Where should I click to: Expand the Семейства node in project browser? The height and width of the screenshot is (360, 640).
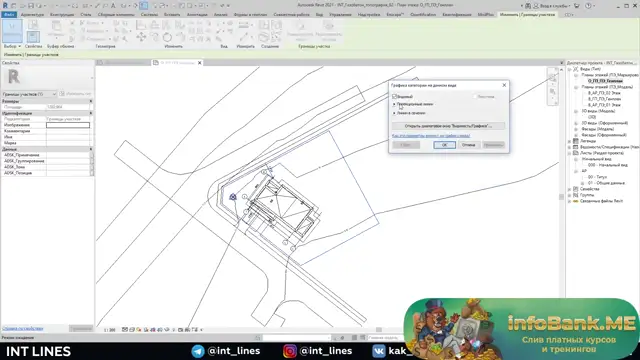(x=570, y=189)
